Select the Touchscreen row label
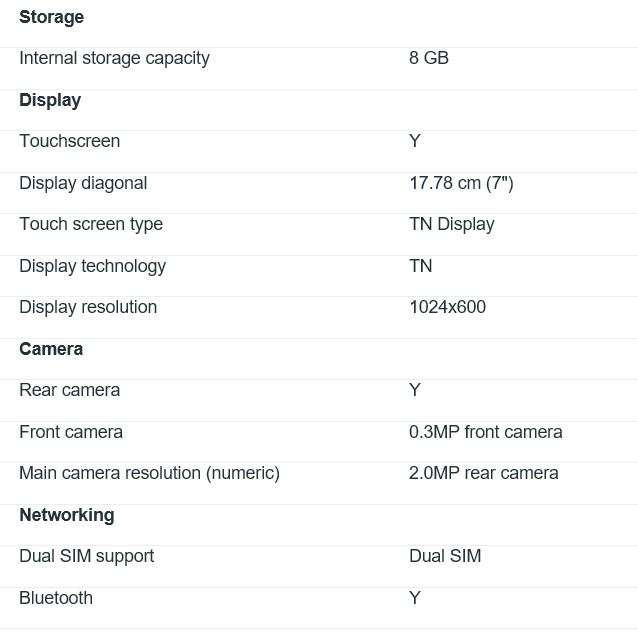Image resolution: width=638 pixels, height=635 pixels. click(x=70, y=141)
